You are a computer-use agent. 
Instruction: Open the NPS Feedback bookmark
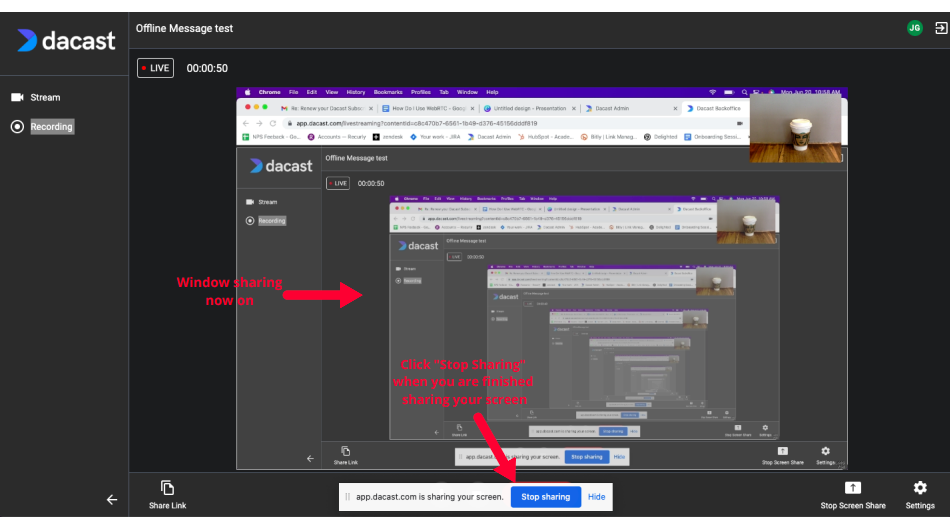point(271,137)
